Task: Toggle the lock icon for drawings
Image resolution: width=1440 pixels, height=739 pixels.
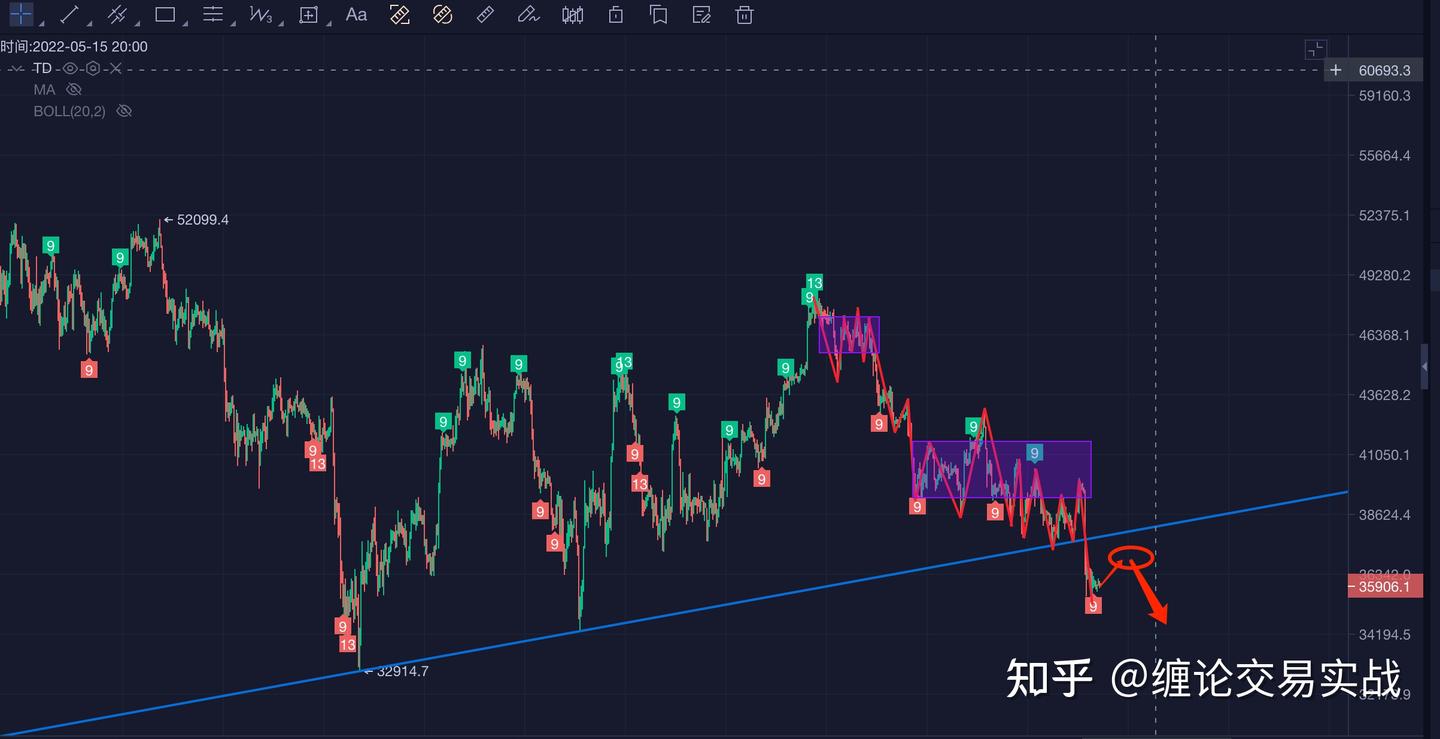Action: coord(615,15)
